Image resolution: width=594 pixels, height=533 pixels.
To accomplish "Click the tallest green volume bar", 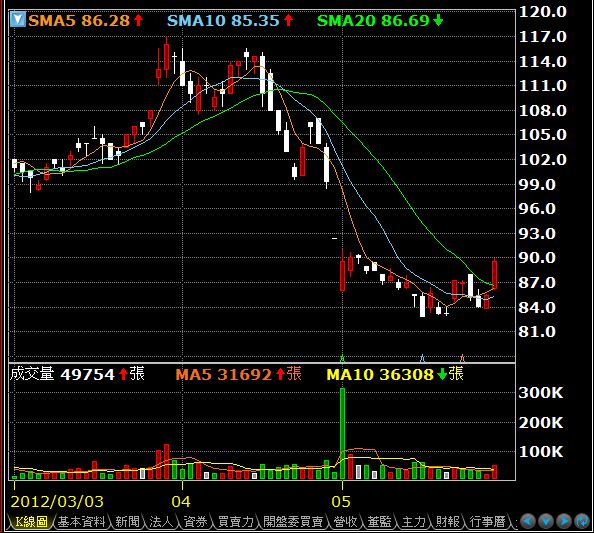I will coord(342,433).
